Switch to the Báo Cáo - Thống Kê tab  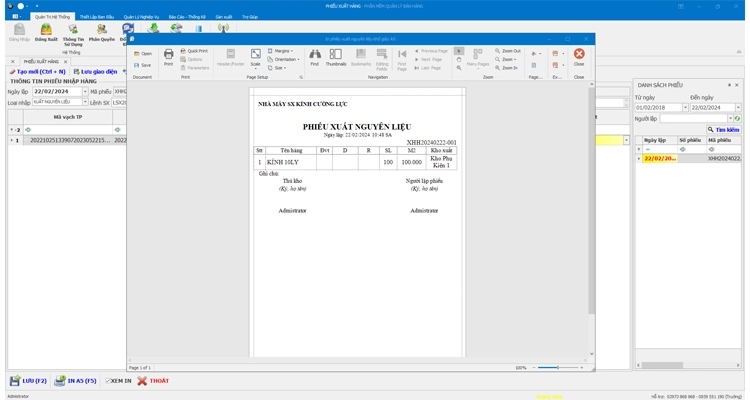coord(183,17)
